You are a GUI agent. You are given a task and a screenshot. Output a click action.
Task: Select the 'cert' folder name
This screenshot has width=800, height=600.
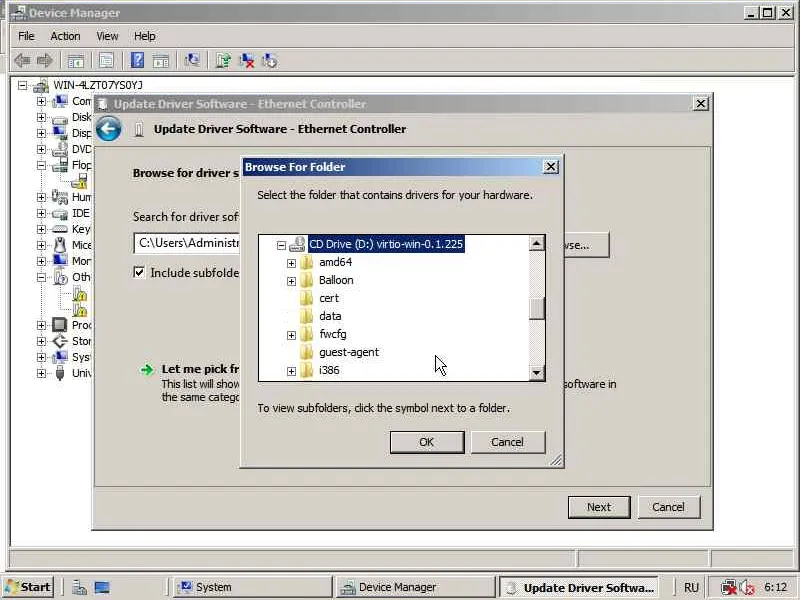tap(329, 298)
